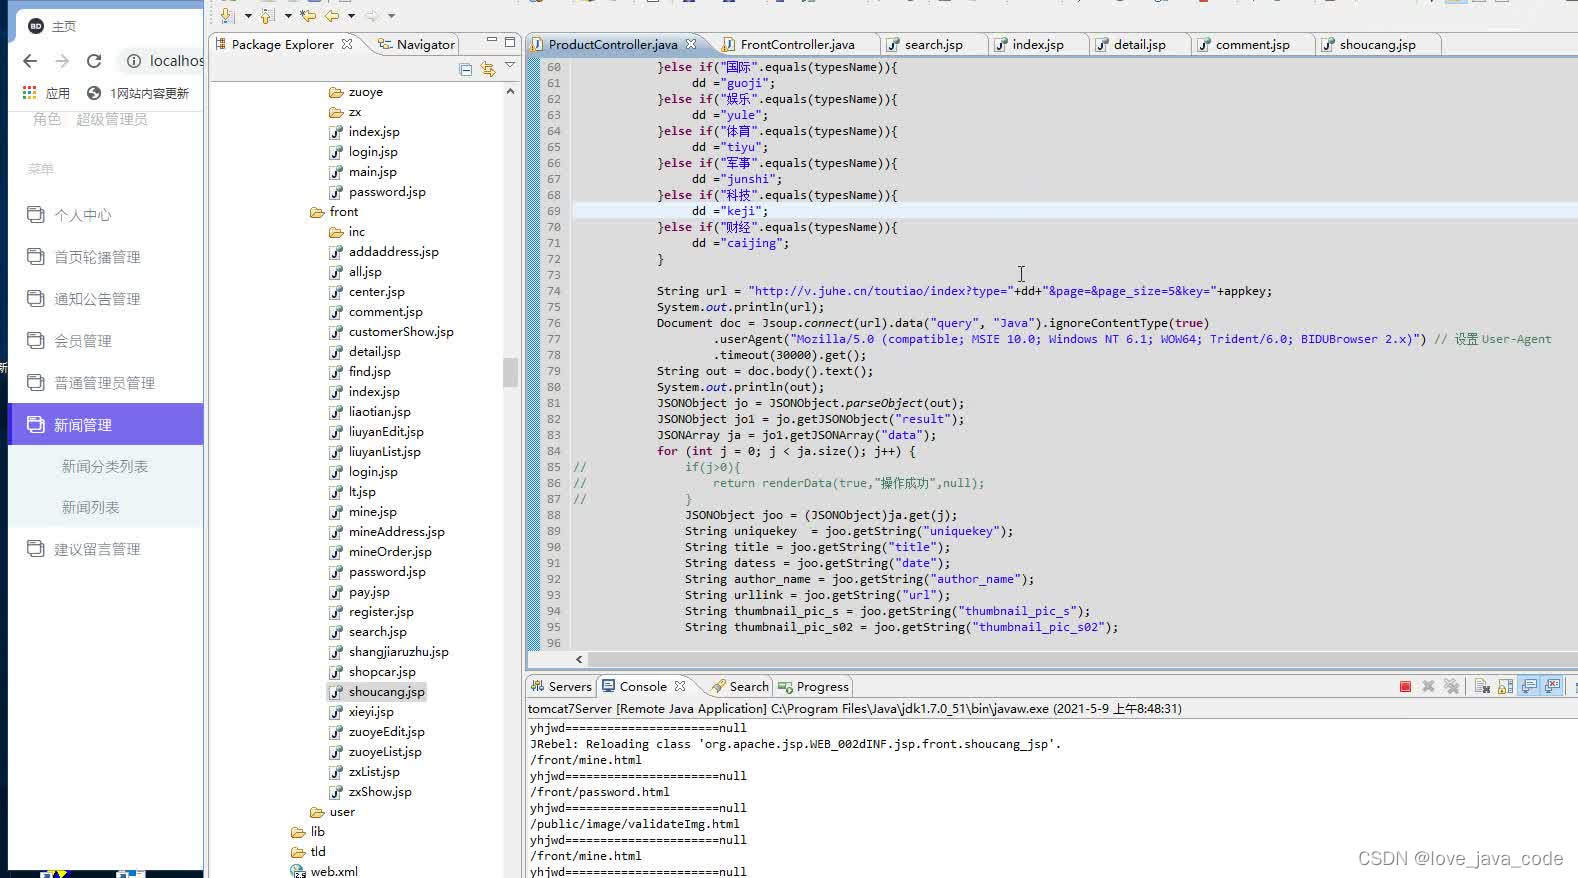Close the Package Explorer view
The width and height of the screenshot is (1578, 878).
[x=346, y=44]
